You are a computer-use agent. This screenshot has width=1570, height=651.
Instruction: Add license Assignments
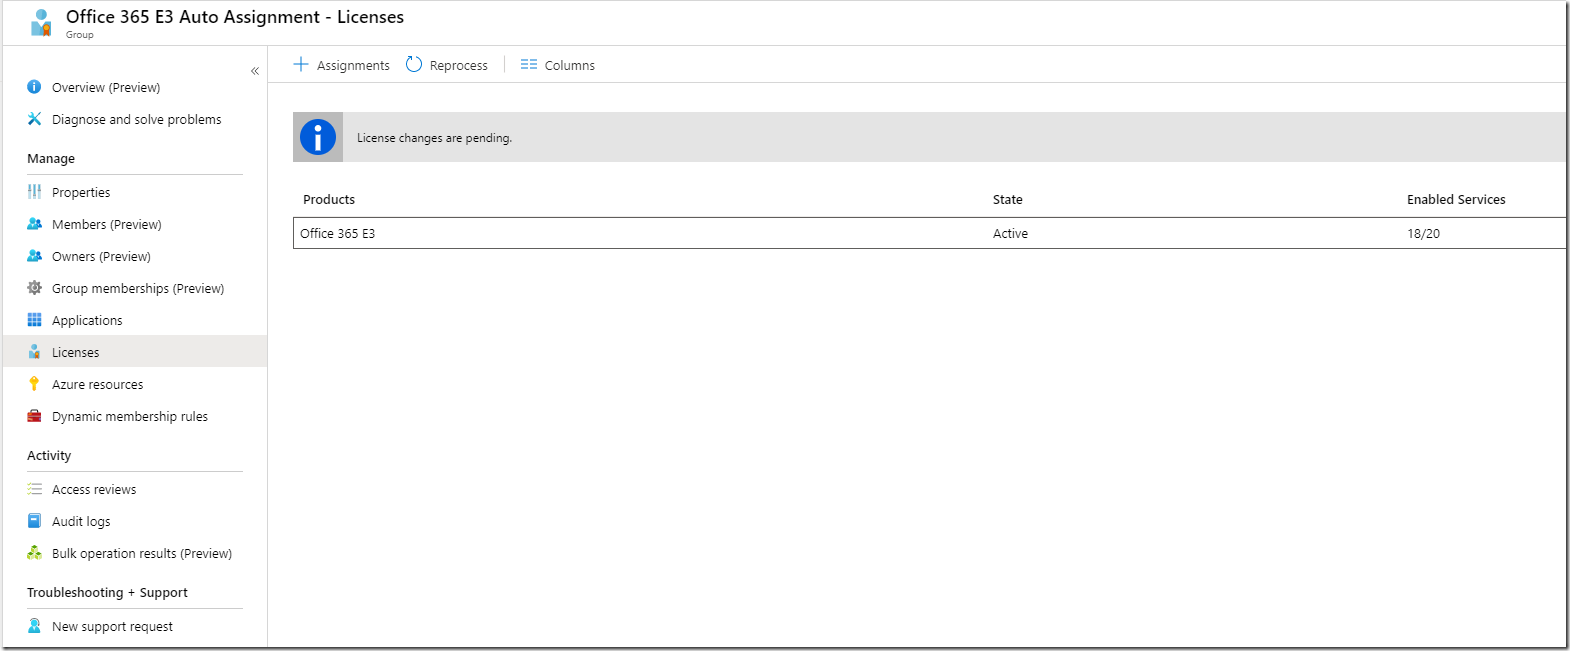tap(353, 66)
